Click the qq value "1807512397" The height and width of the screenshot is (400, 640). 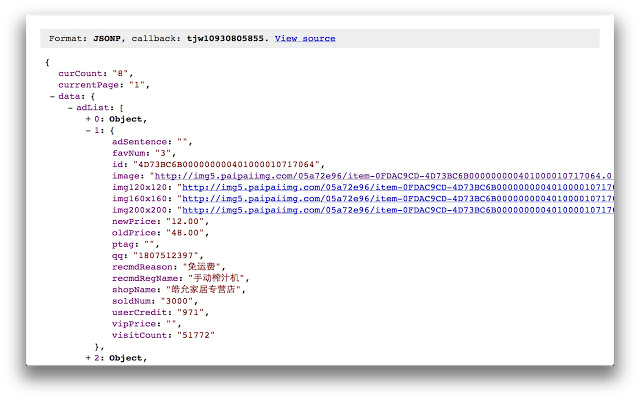click(x=166, y=256)
